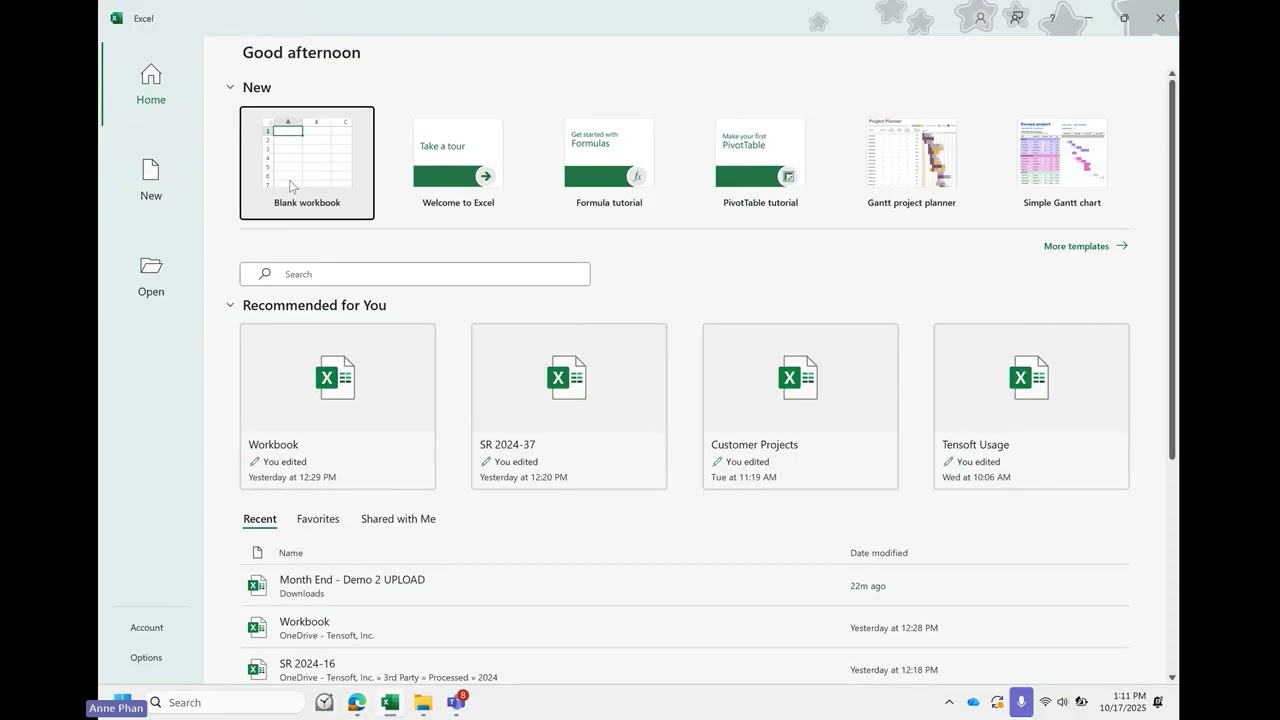Open SR 2024-16 from the recent list
1280x720 pixels.
685,668
